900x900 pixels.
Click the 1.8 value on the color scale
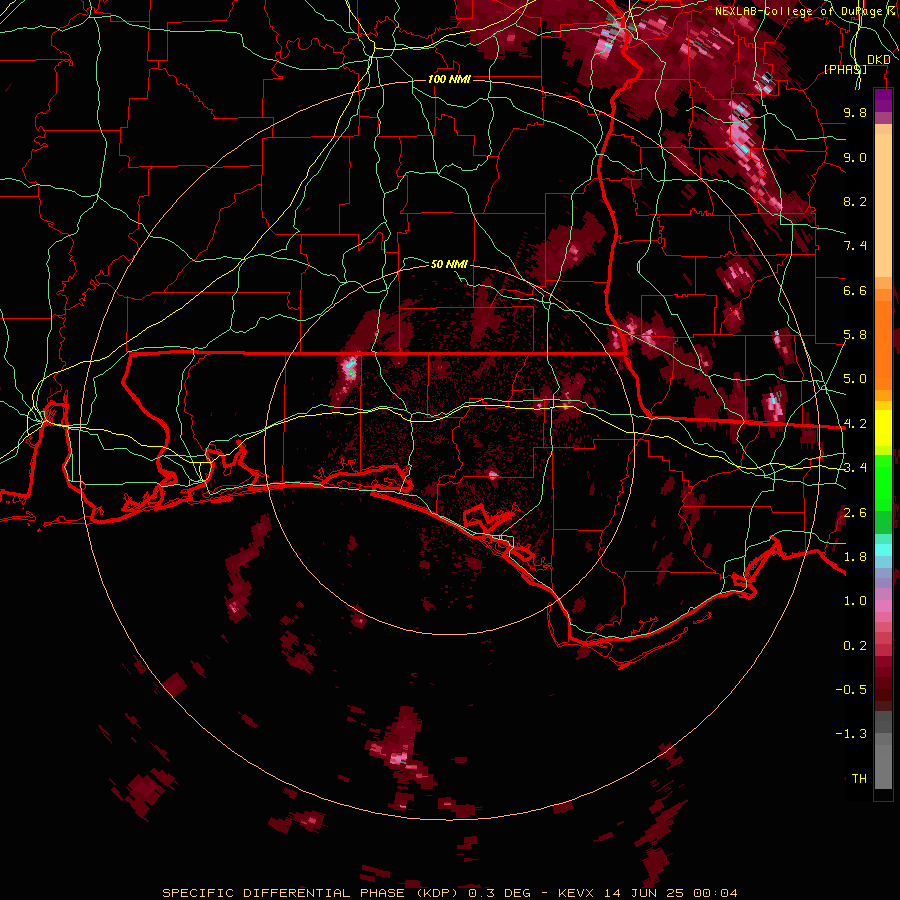(855, 557)
